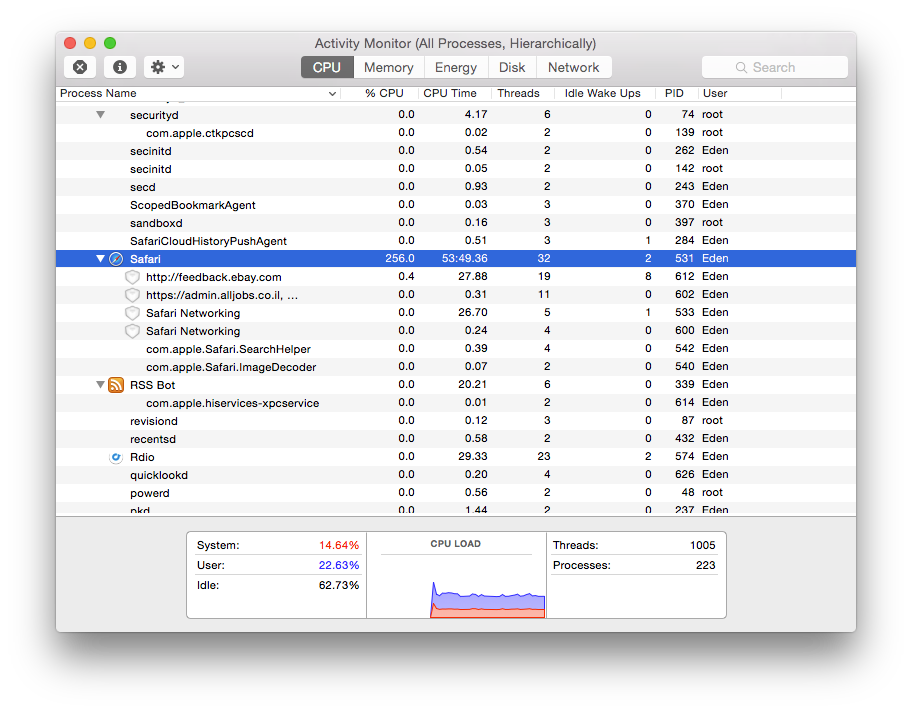Viewport: 912px width, 712px height.
Task: Select the powerd process row
Action: coord(456,493)
